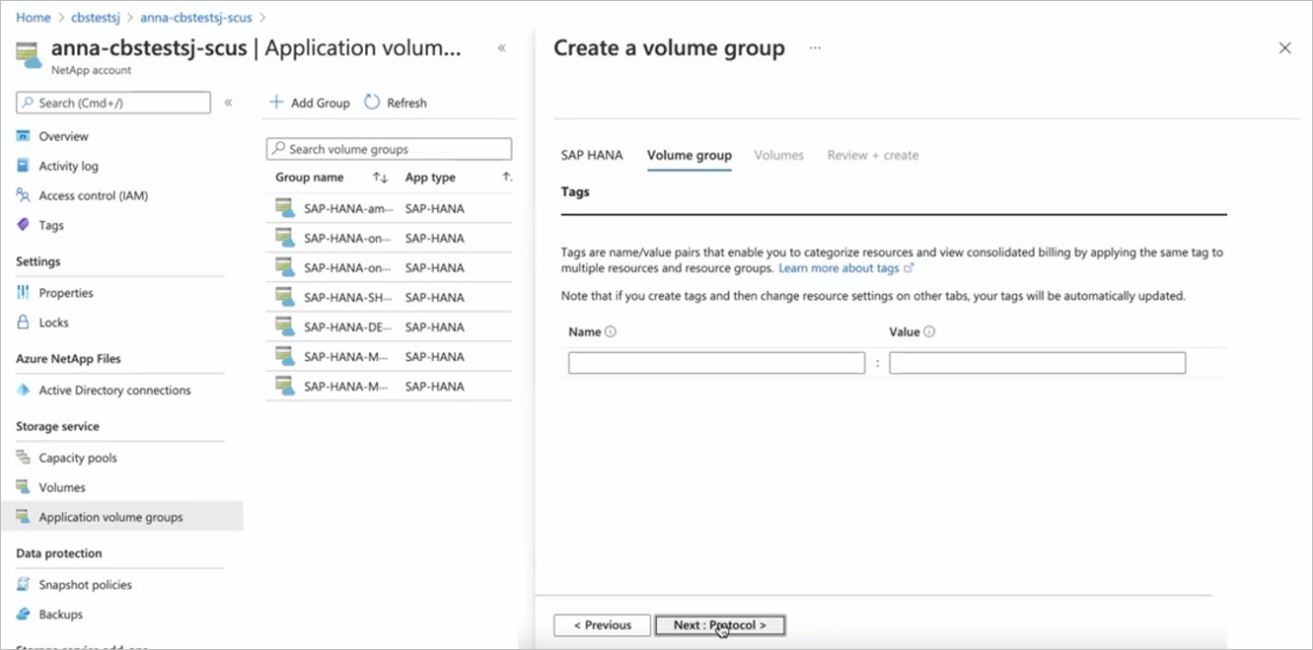Select Application volume groups item
Image resolution: width=1313 pixels, height=650 pixels.
(121, 516)
